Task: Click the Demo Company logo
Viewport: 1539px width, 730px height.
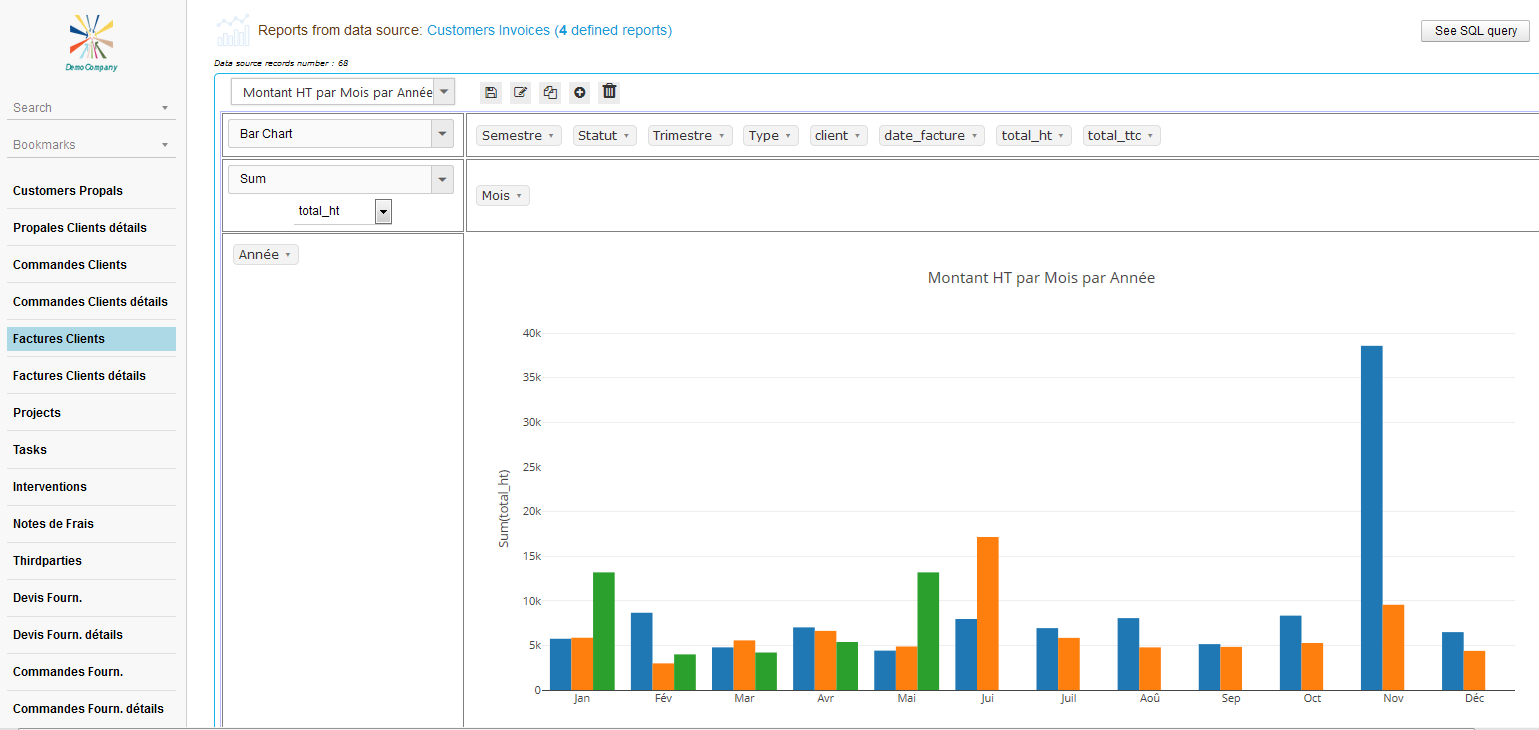Action: point(91,43)
